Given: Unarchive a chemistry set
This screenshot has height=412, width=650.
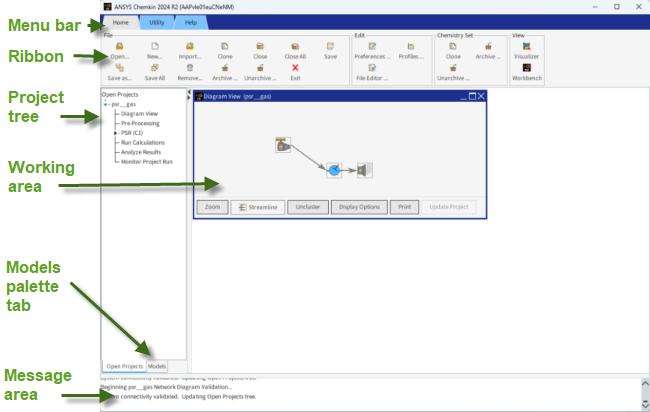Looking at the screenshot, I should tap(453, 68).
